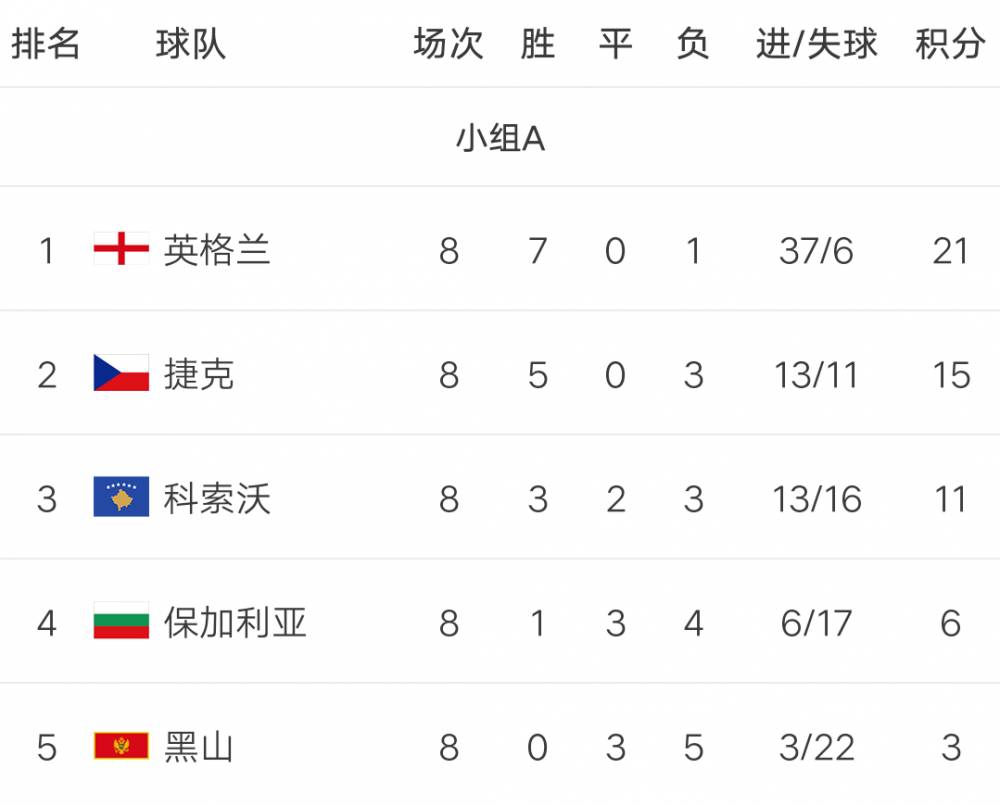Open the 黑山 team entry
This screenshot has width=1000, height=806.
pyautogui.click(x=199, y=746)
